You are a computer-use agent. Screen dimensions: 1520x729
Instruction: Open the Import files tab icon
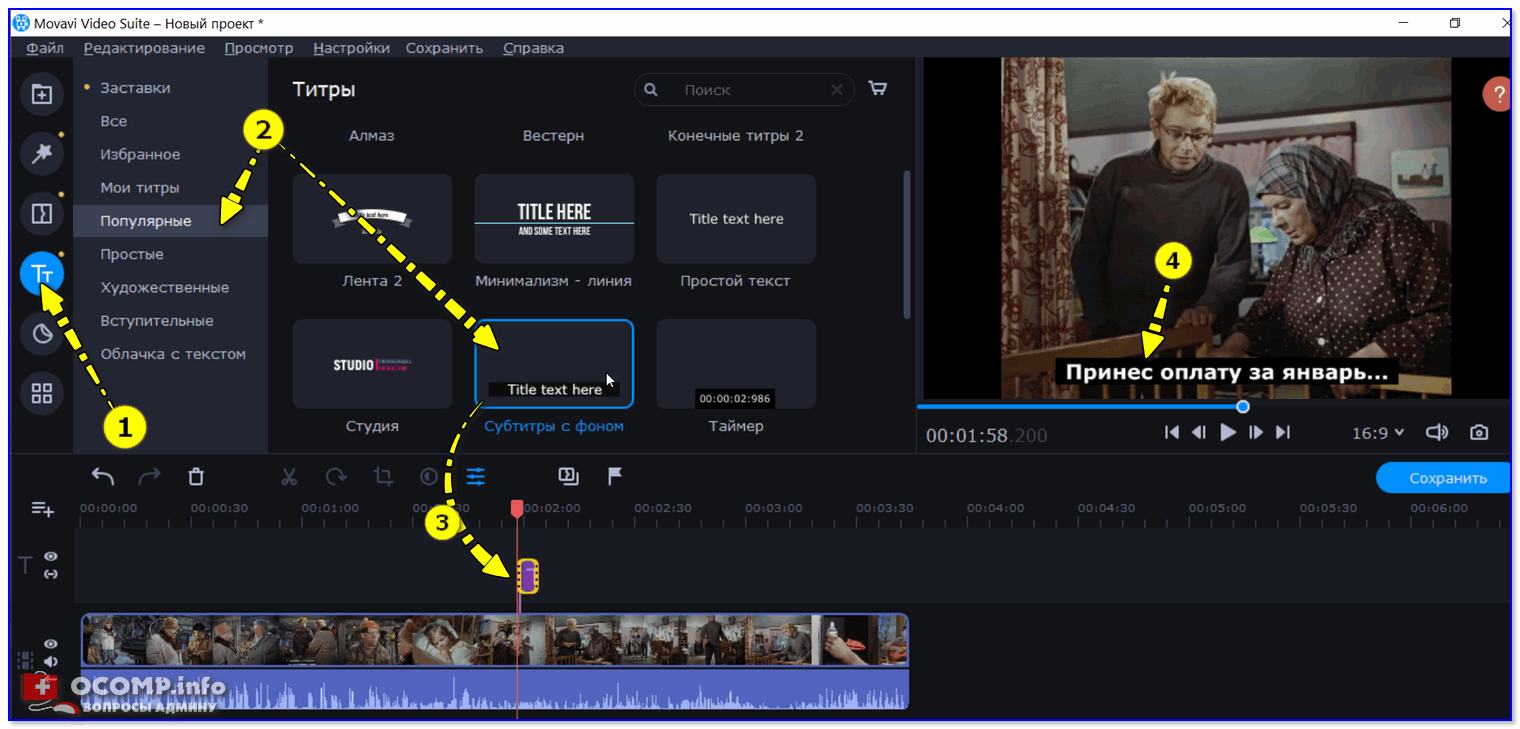[42, 95]
